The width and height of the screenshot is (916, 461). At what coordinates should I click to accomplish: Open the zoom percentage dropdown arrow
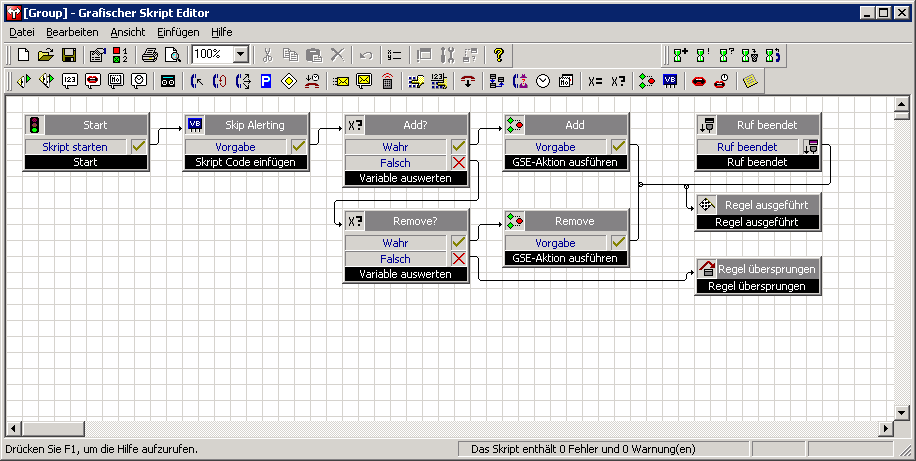(x=241, y=55)
